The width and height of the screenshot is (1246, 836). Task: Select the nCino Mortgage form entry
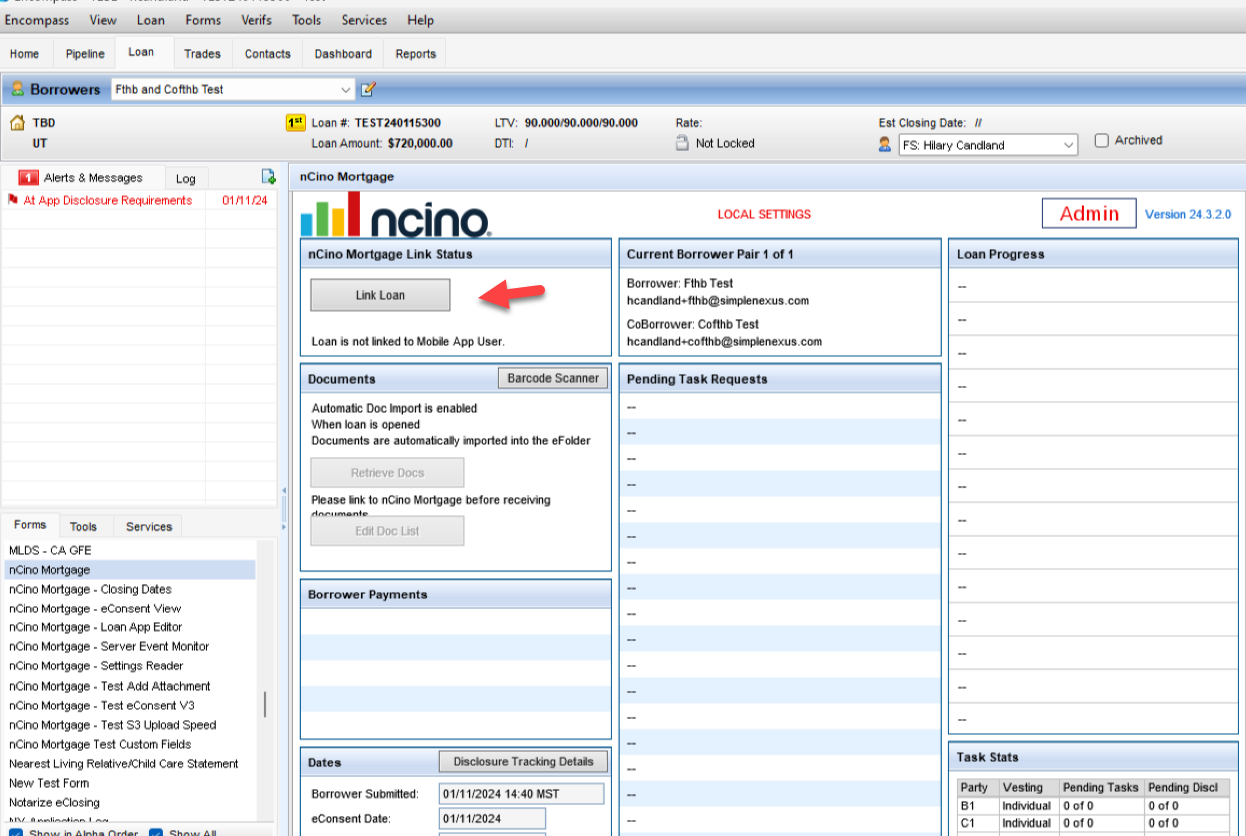coord(130,570)
